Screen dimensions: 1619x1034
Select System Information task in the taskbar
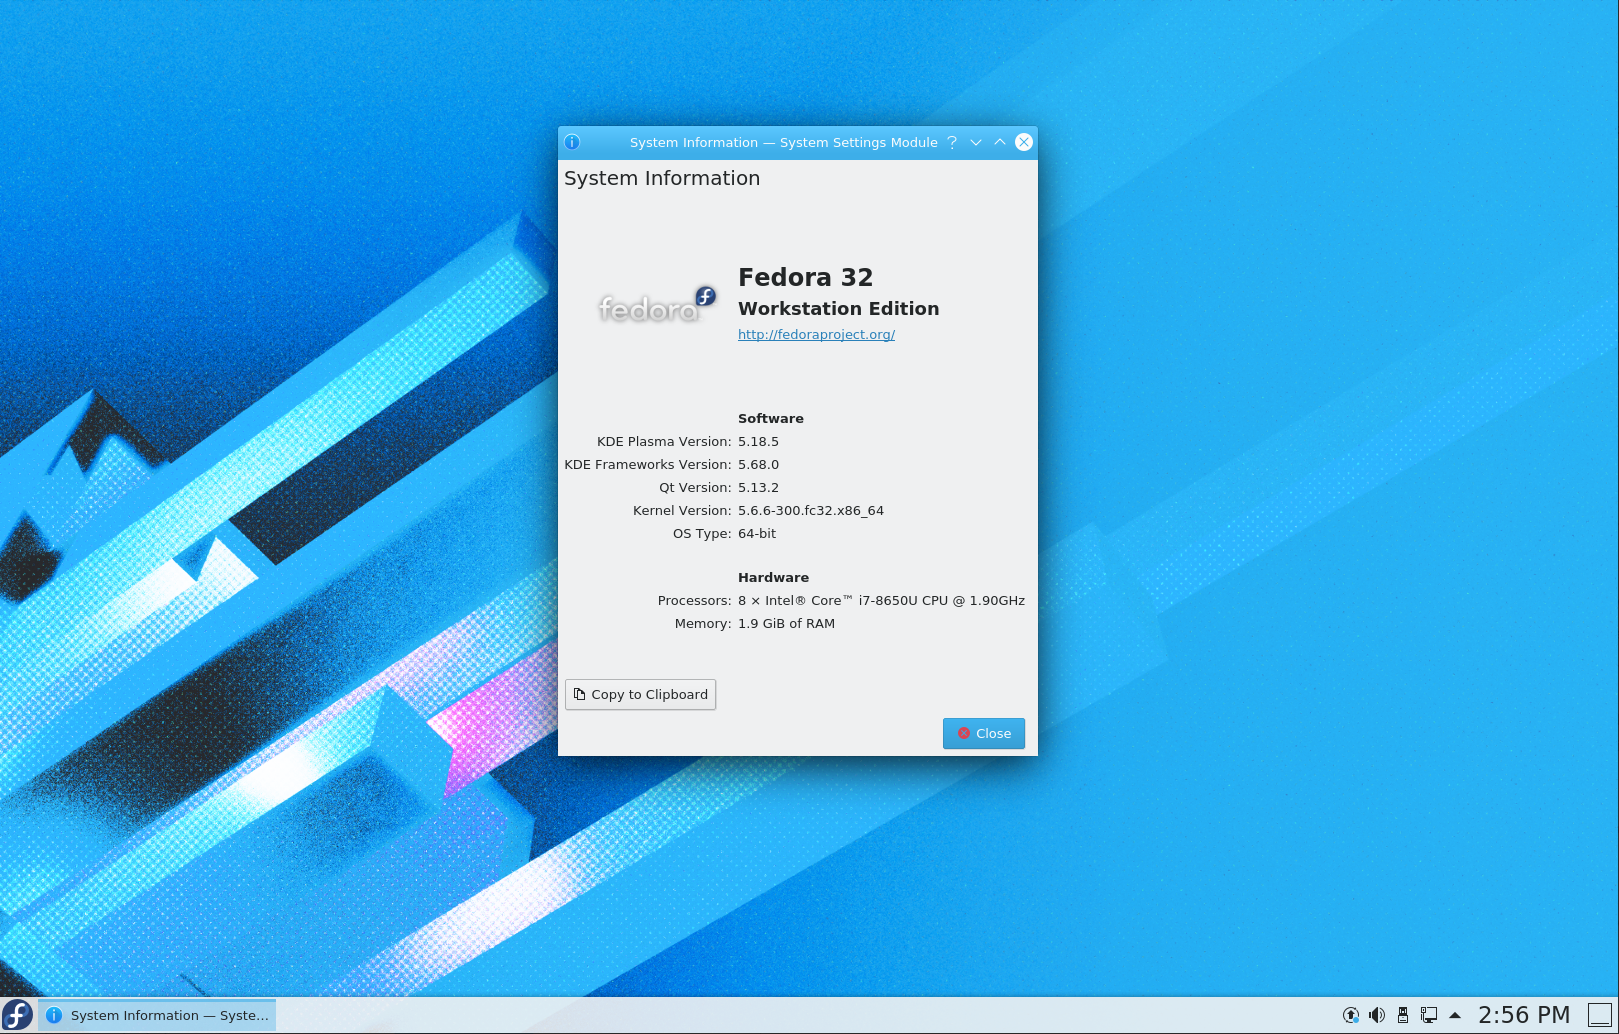tap(158, 1015)
